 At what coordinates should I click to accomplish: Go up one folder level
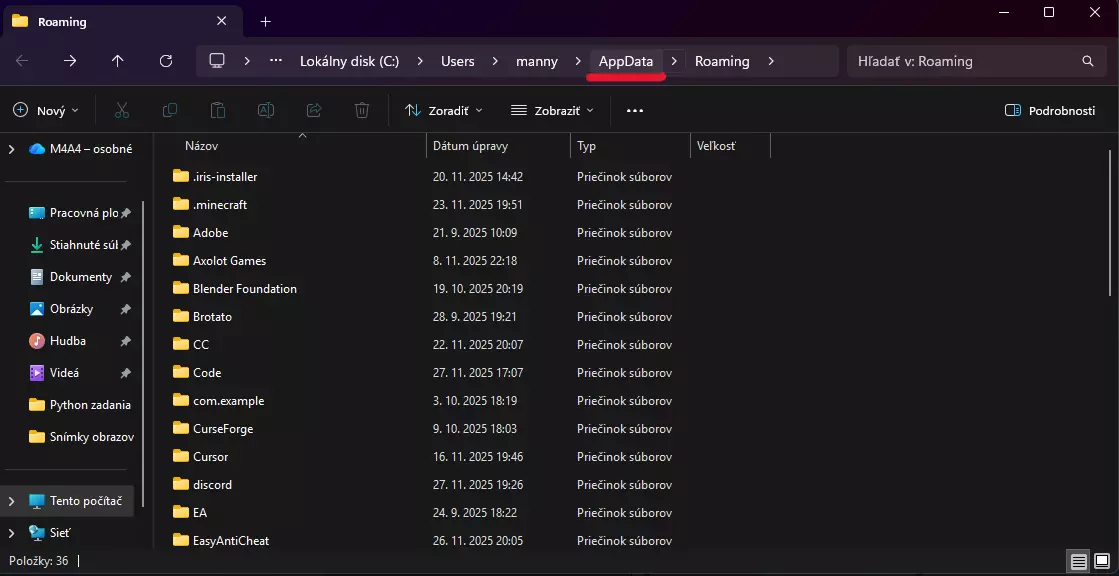tap(118, 61)
